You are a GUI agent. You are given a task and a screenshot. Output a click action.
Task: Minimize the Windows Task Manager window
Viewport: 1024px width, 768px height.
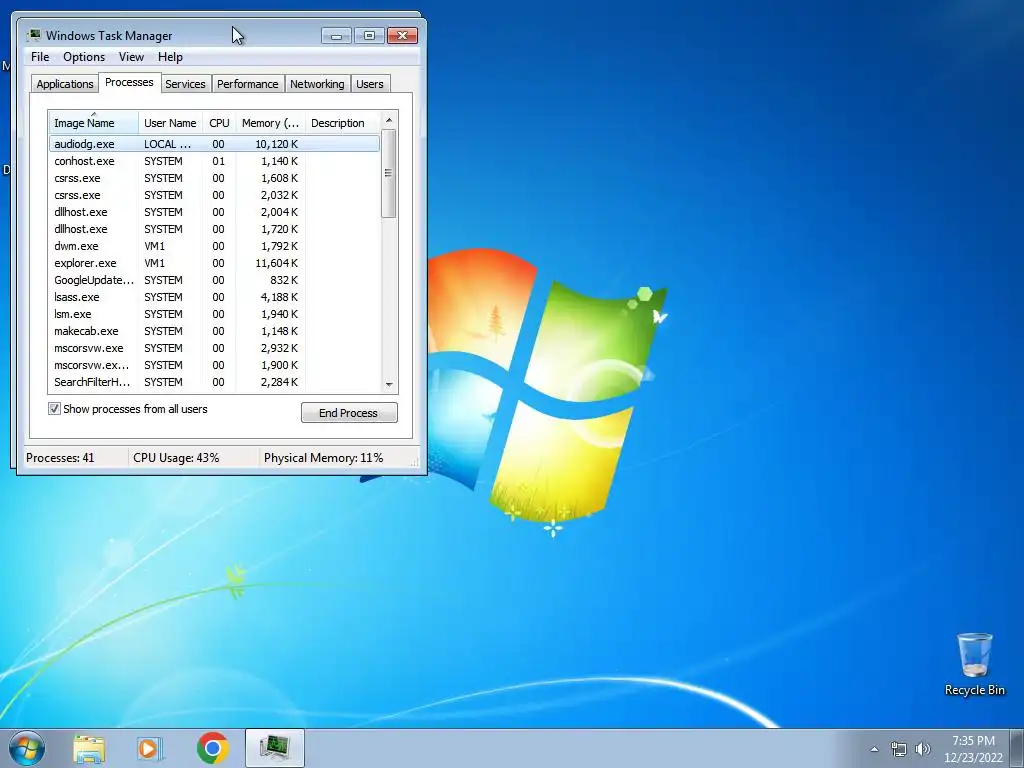(336, 35)
